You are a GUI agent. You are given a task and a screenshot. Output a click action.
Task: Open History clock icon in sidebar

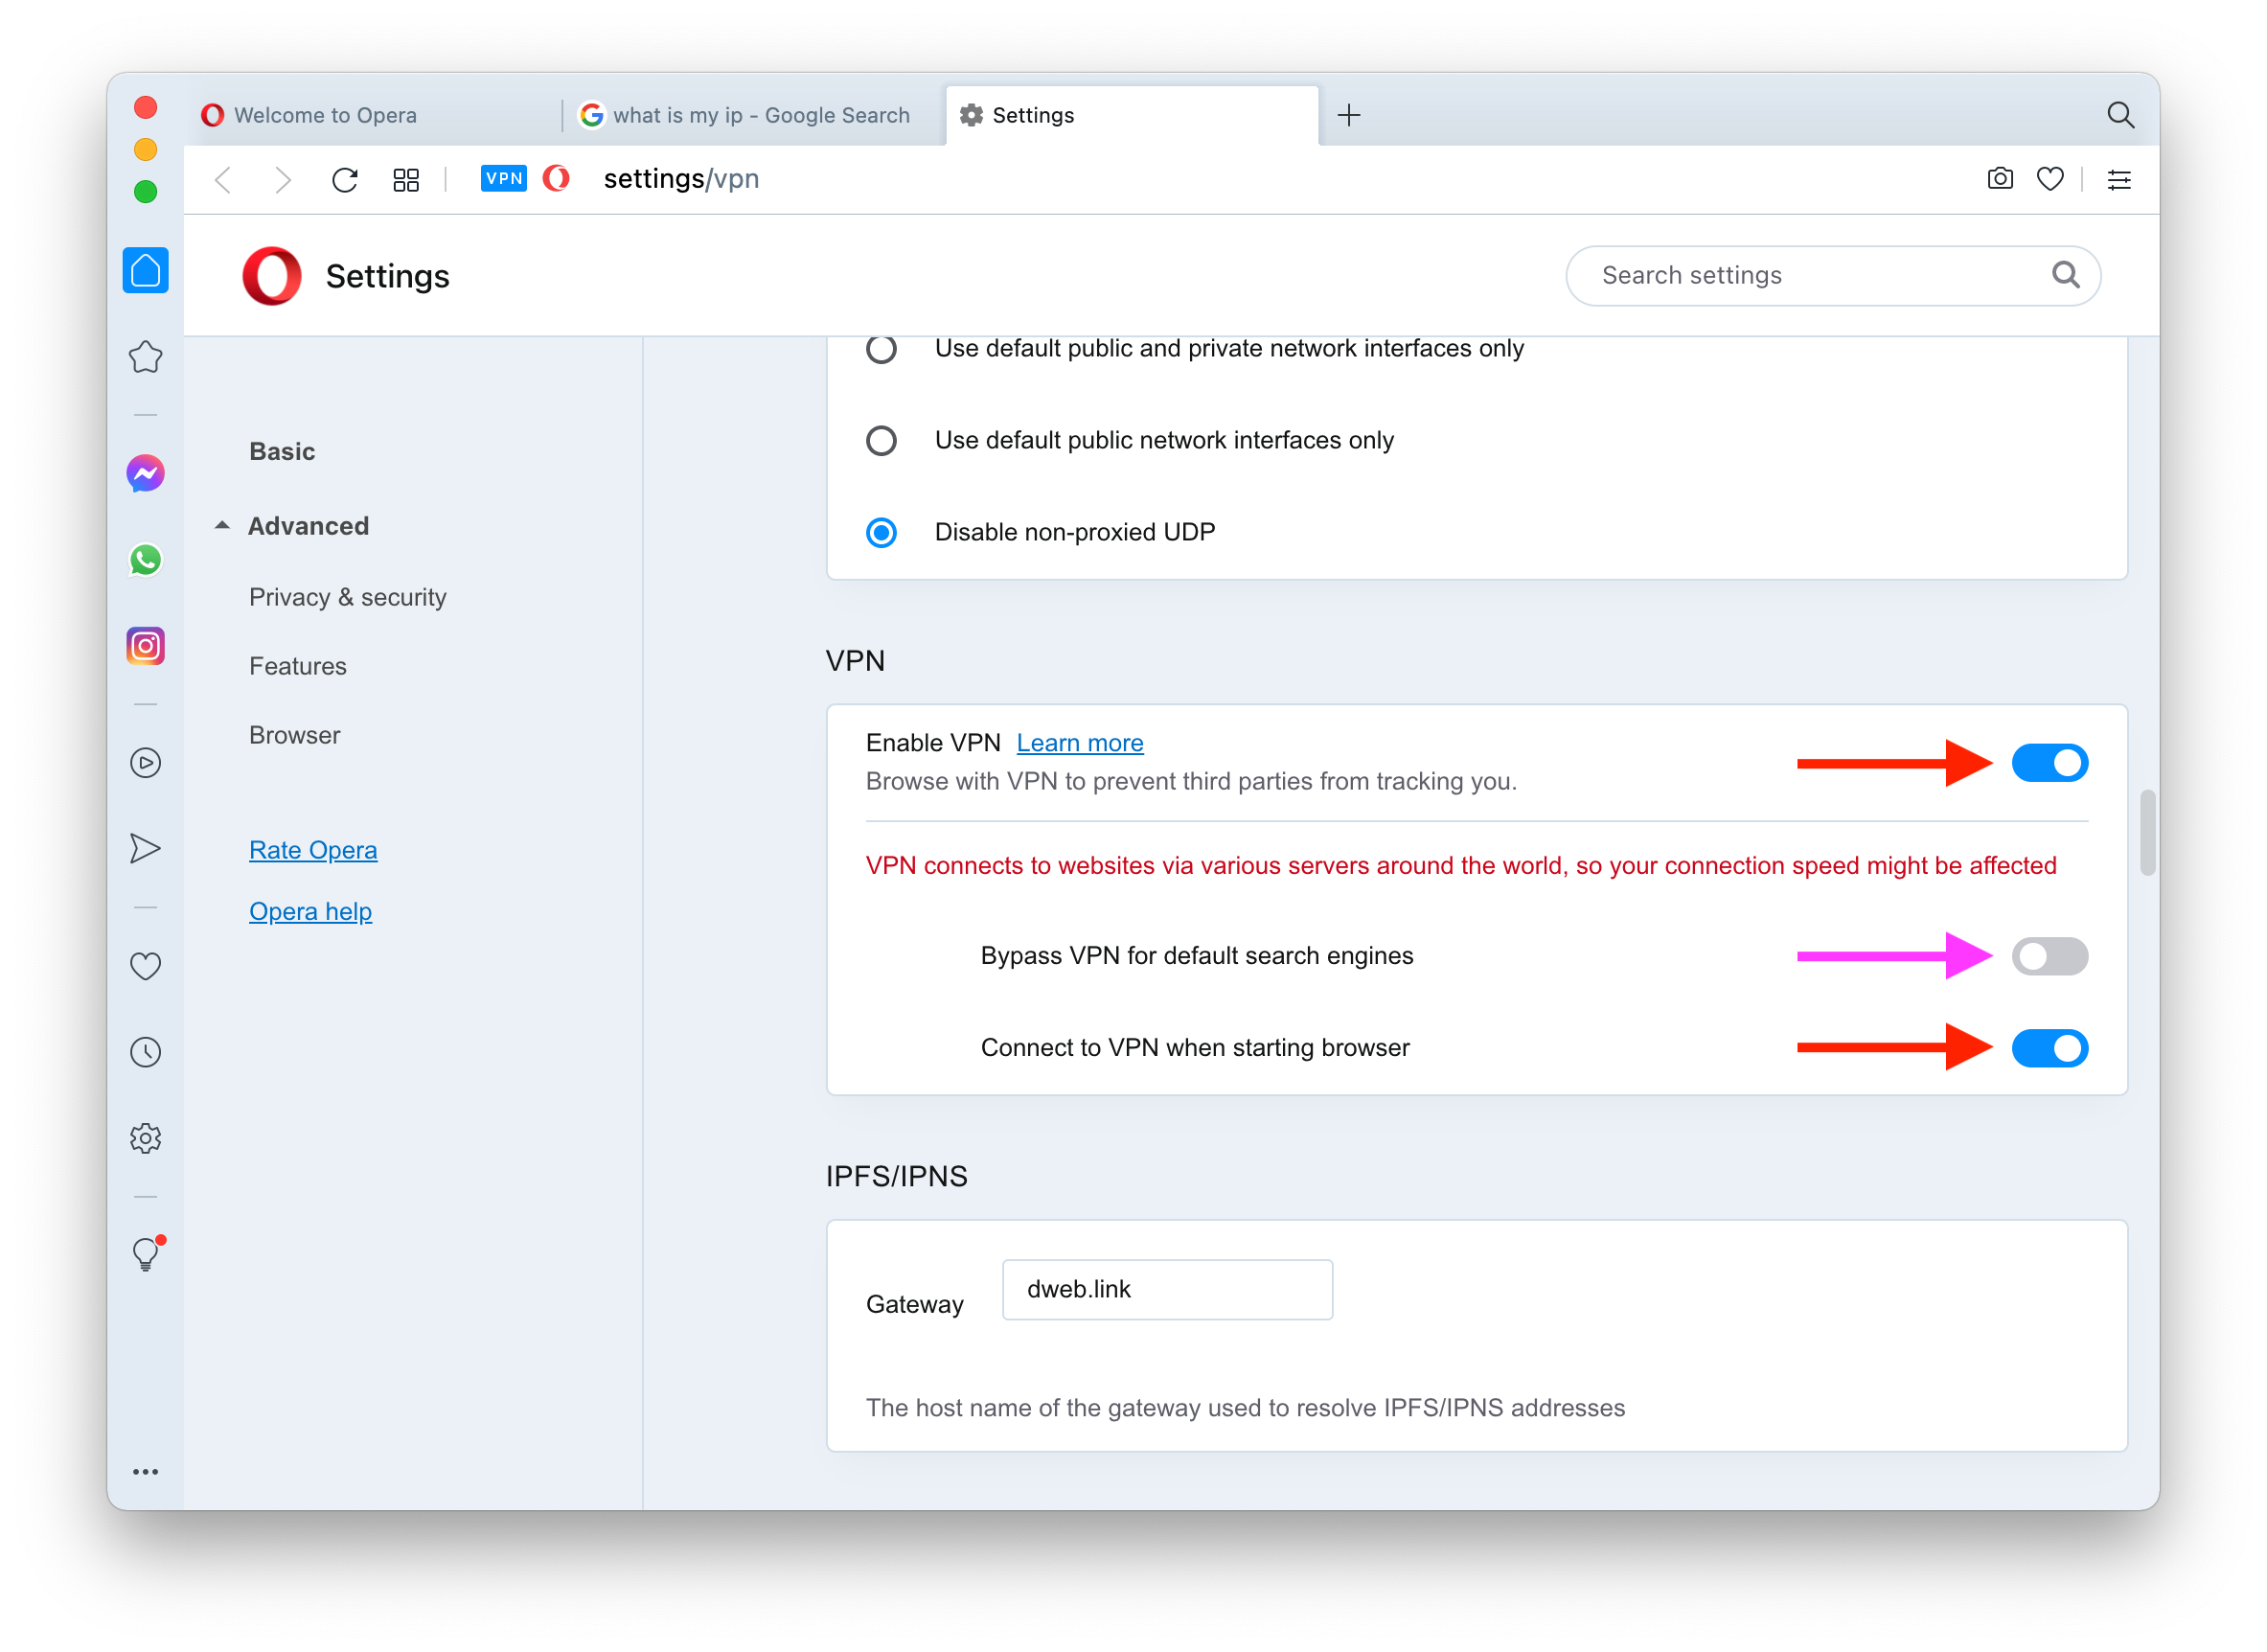[x=145, y=1052]
